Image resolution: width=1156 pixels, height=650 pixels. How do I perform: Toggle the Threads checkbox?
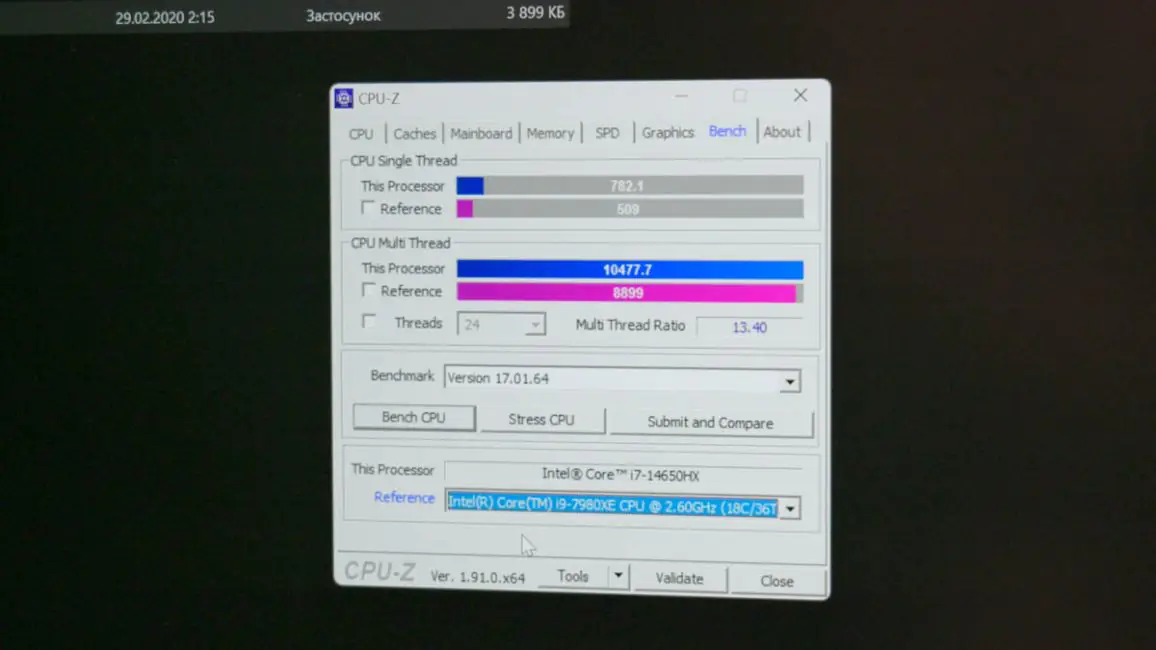pyautogui.click(x=368, y=322)
